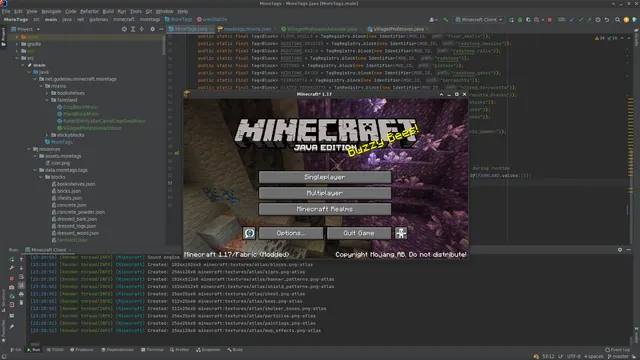The width and height of the screenshot is (640, 360).
Task: Toggle soft-wrap icon in Run console
Action: click(21, 277)
